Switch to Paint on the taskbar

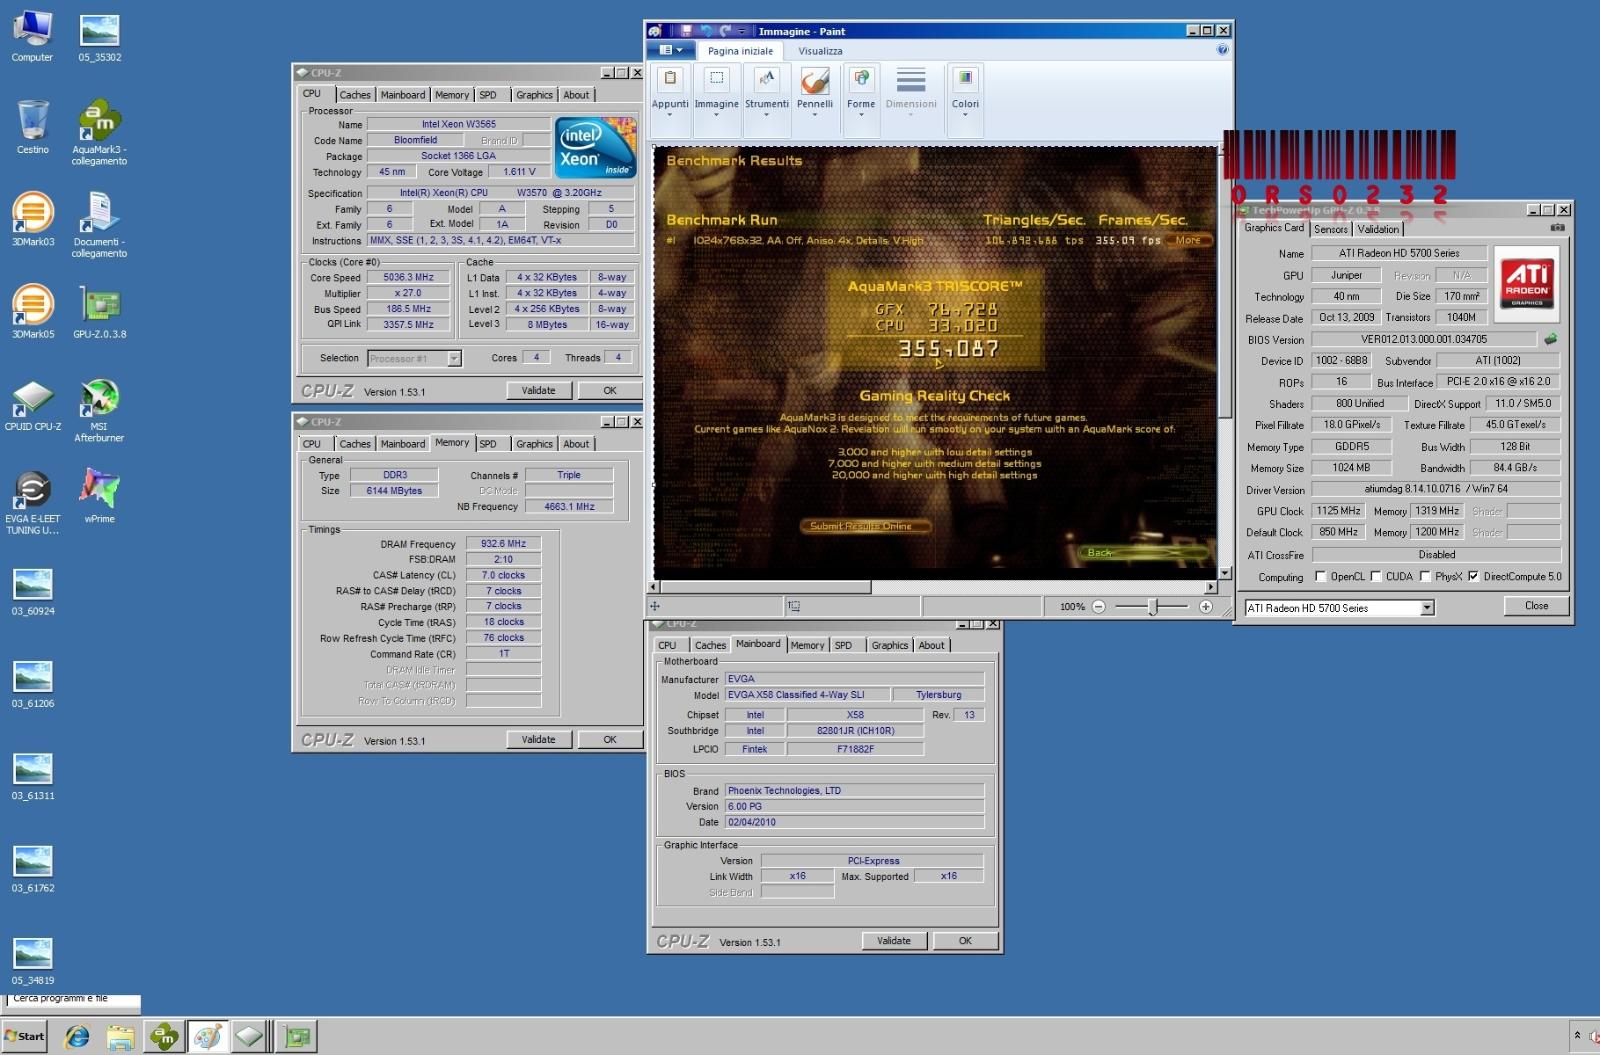tap(207, 1037)
